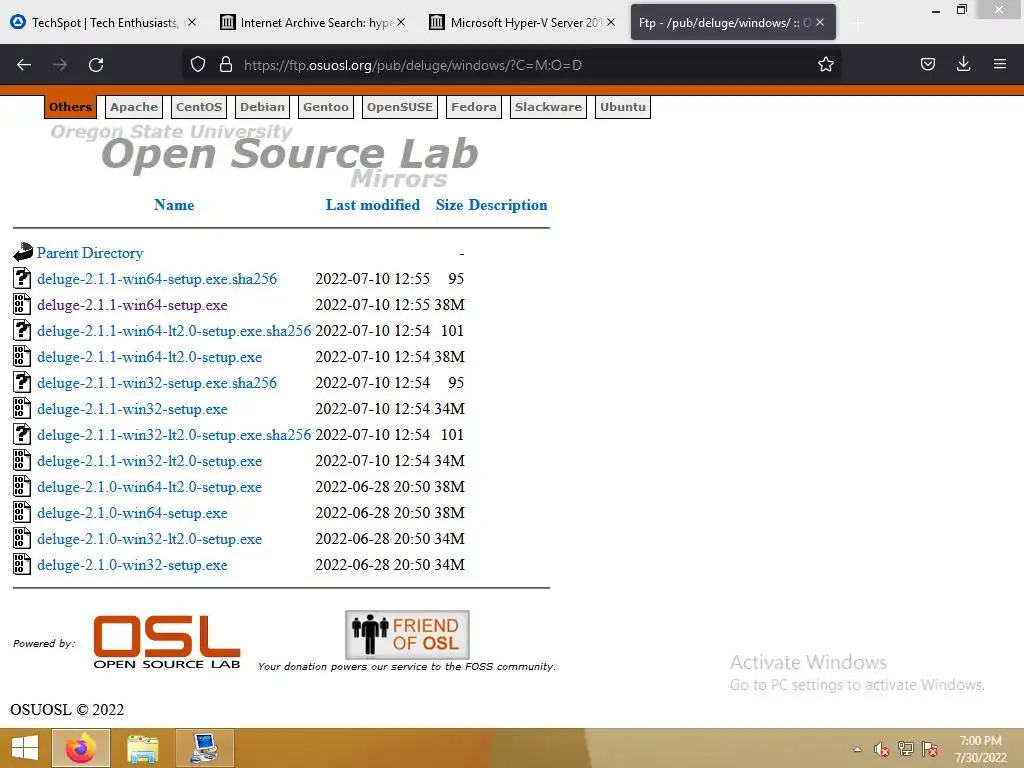Select the Gentoo mirror tab

[x=326, y=107]
